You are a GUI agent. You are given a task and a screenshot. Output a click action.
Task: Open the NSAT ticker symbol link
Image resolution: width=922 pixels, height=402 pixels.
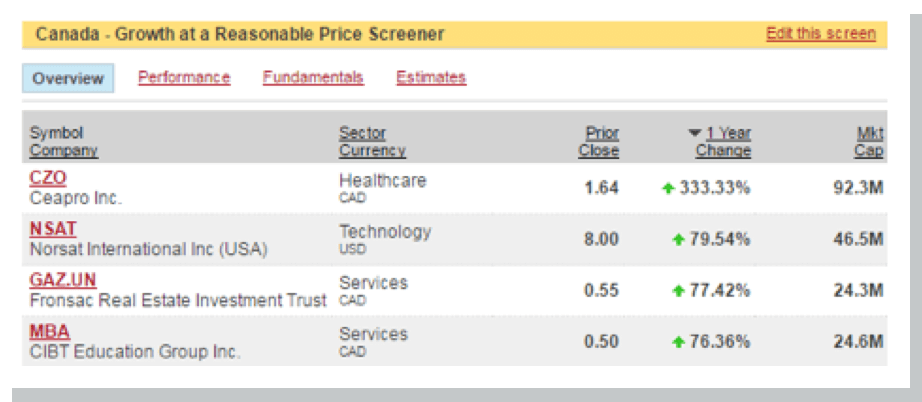click(x=53, y=229)
